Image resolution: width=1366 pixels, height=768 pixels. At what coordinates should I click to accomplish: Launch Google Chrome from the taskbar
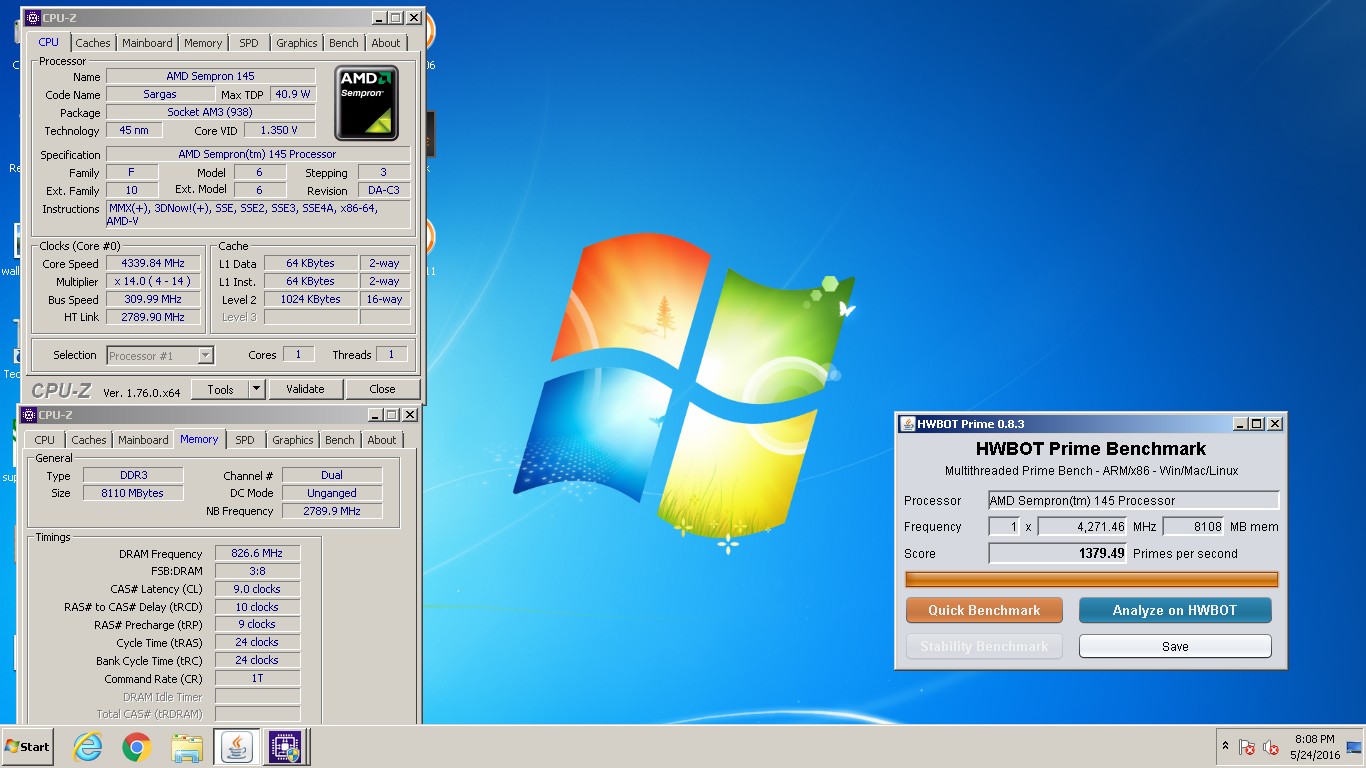(x=137, y=747)
